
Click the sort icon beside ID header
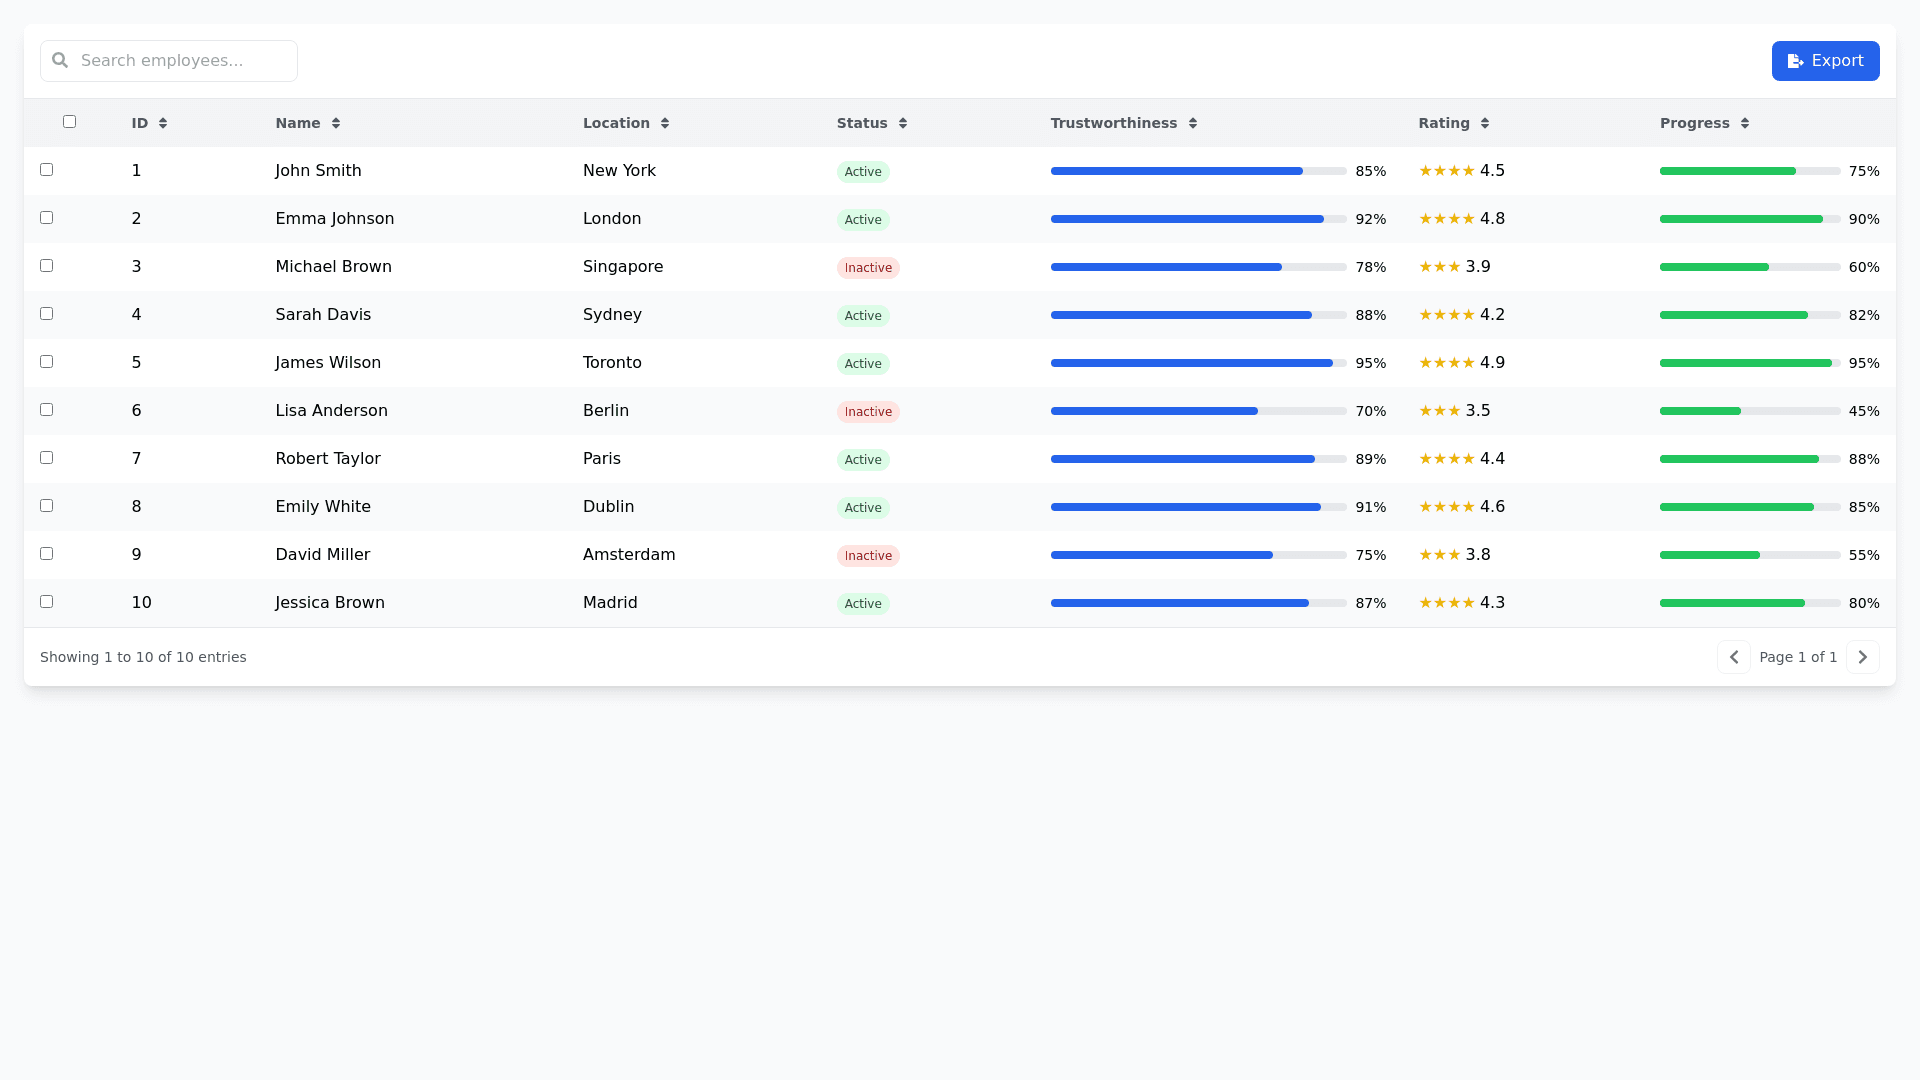[x=163, y=123]
